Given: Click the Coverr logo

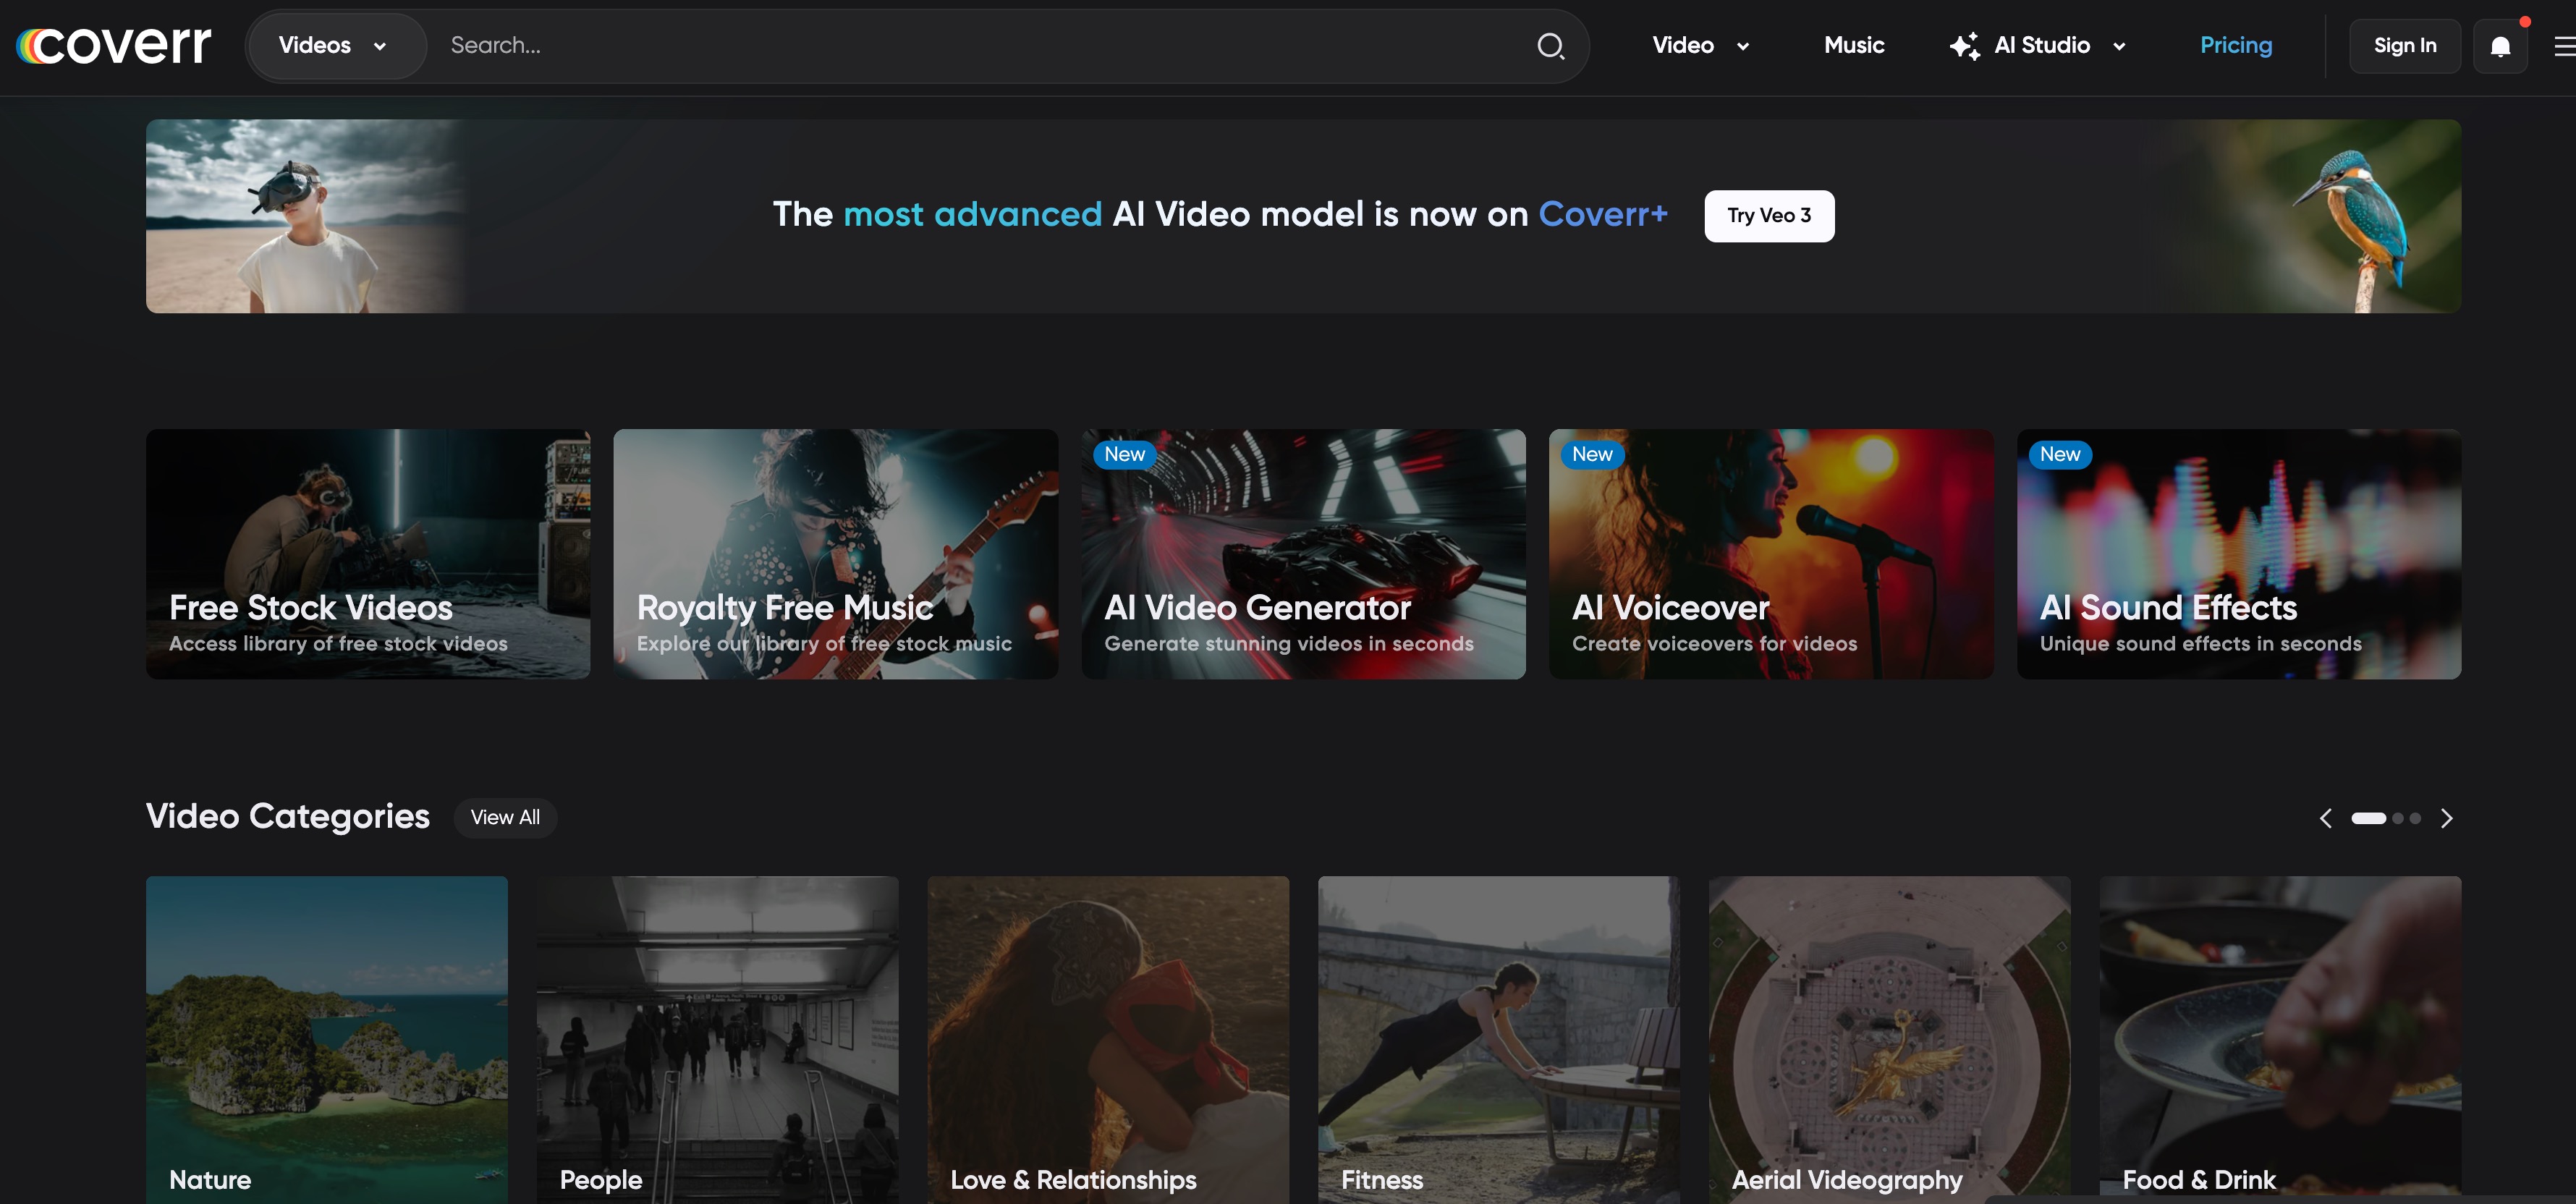Looking at the screenshot, I should pyautogui.click(x=114, y=45).
